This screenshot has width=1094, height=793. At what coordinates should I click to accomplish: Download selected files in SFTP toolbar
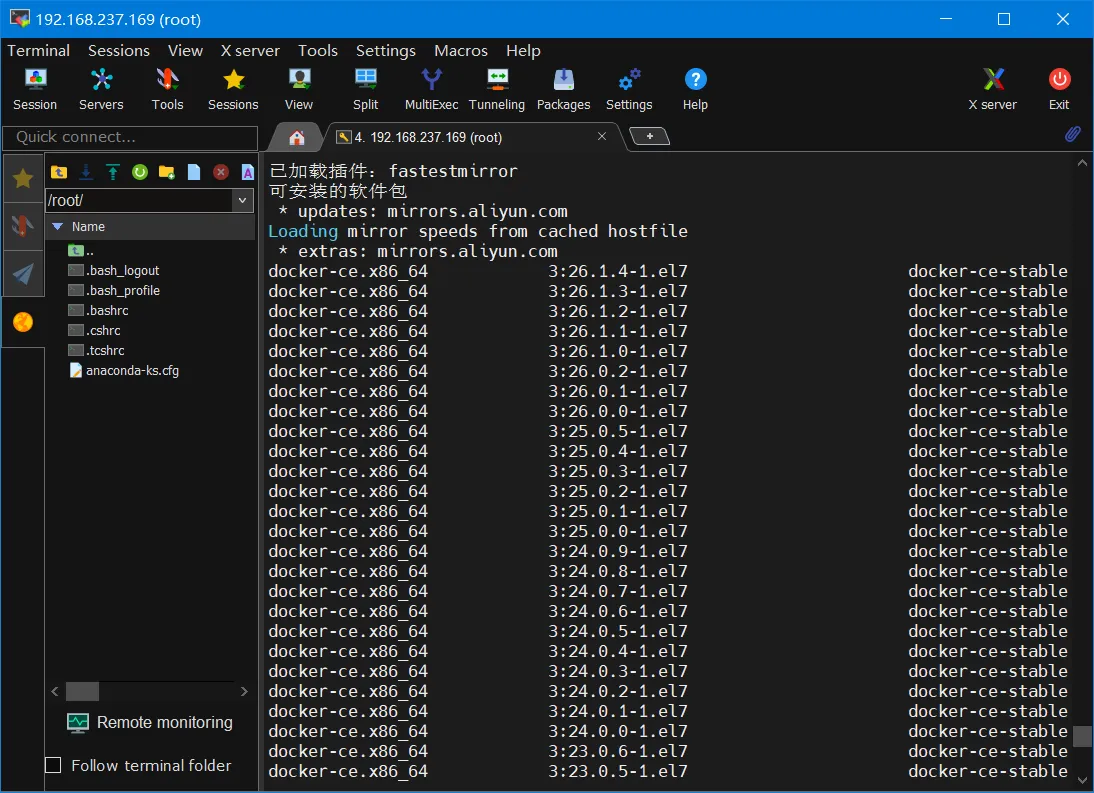[x=86, y=172]
